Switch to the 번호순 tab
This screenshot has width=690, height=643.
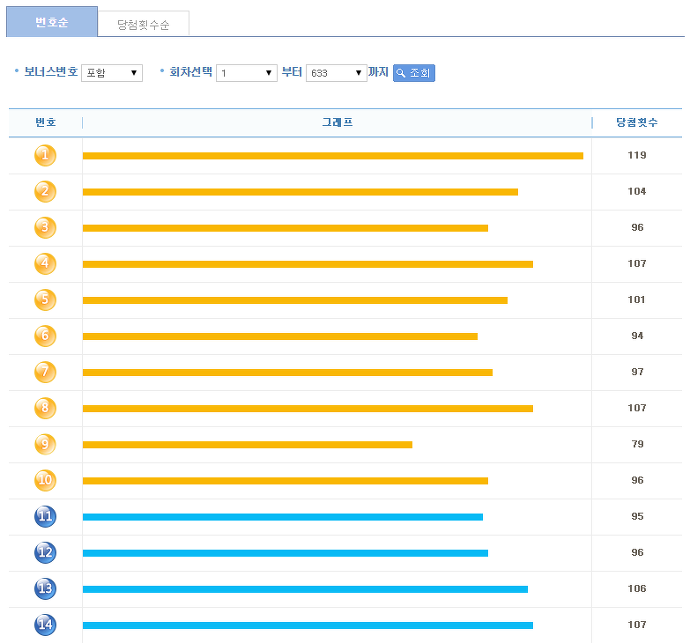52,22
